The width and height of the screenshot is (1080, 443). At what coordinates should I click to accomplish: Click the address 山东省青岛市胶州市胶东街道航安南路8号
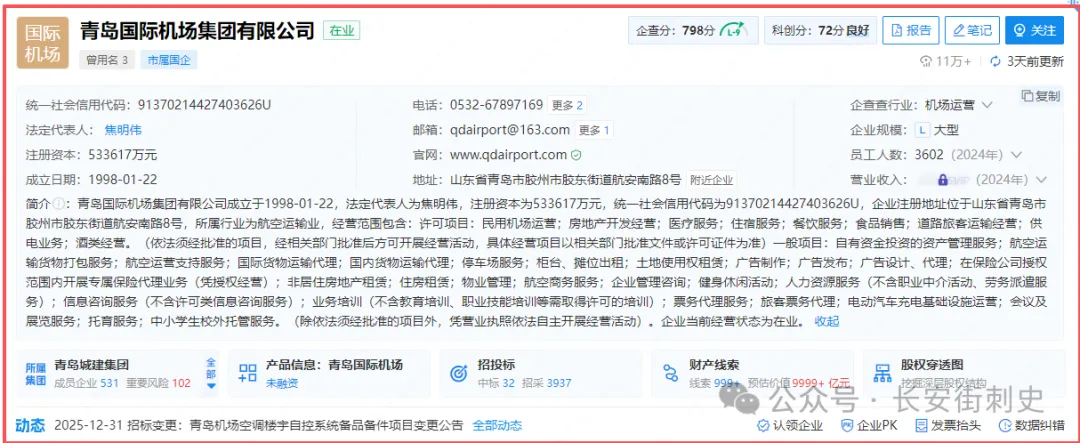pos(565,180)
